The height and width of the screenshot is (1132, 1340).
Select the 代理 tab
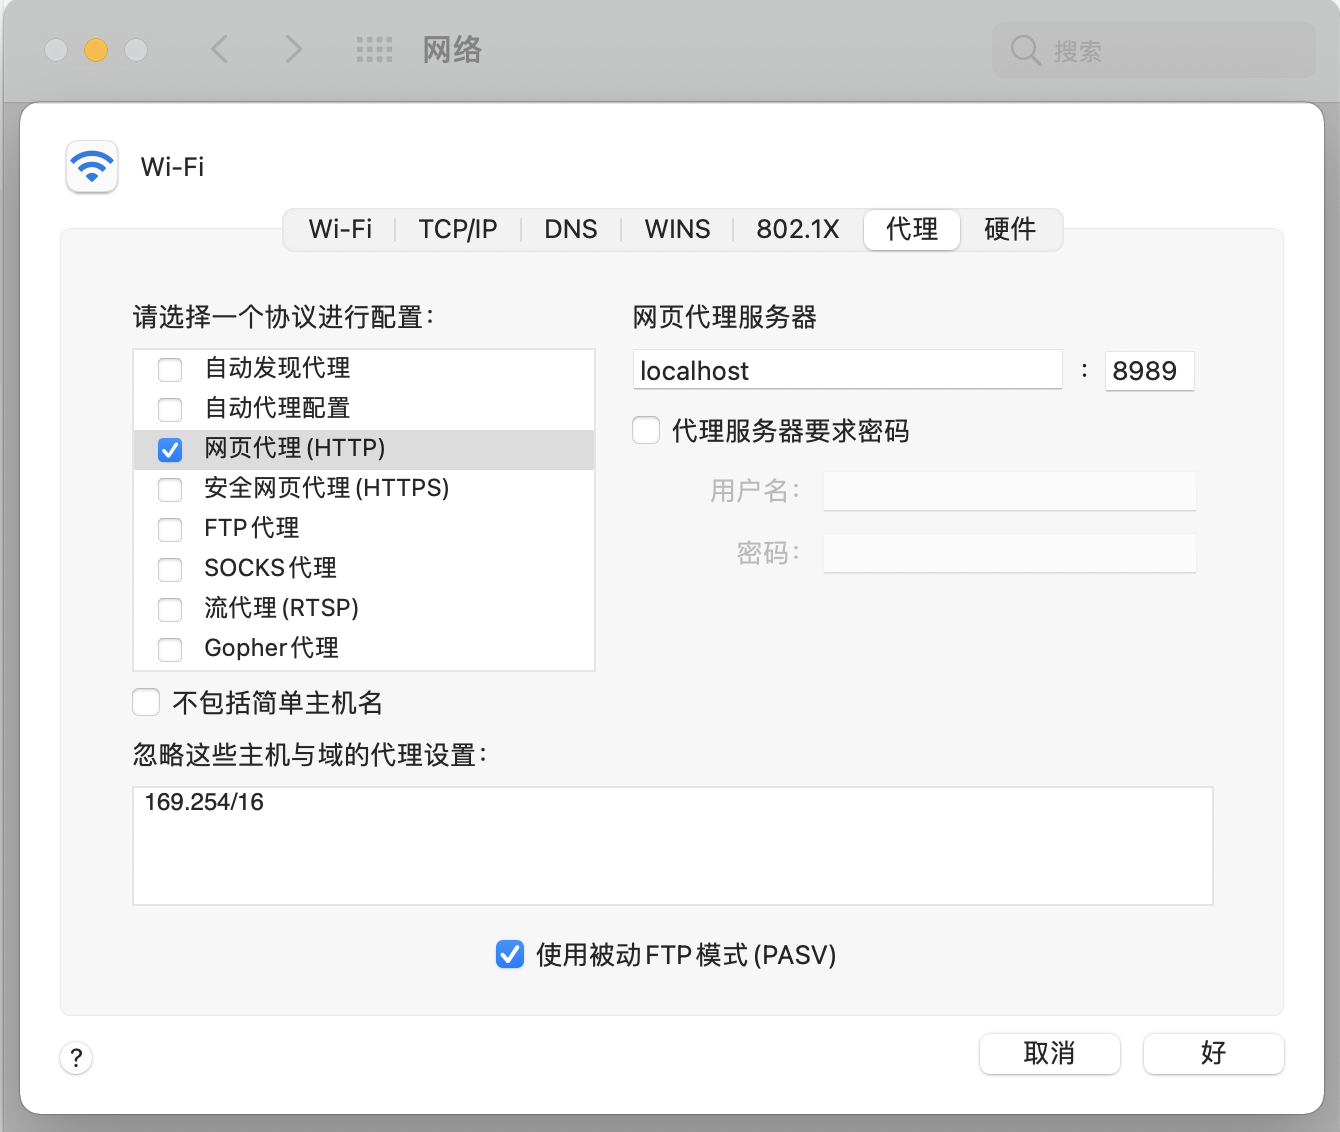[912, 229]
